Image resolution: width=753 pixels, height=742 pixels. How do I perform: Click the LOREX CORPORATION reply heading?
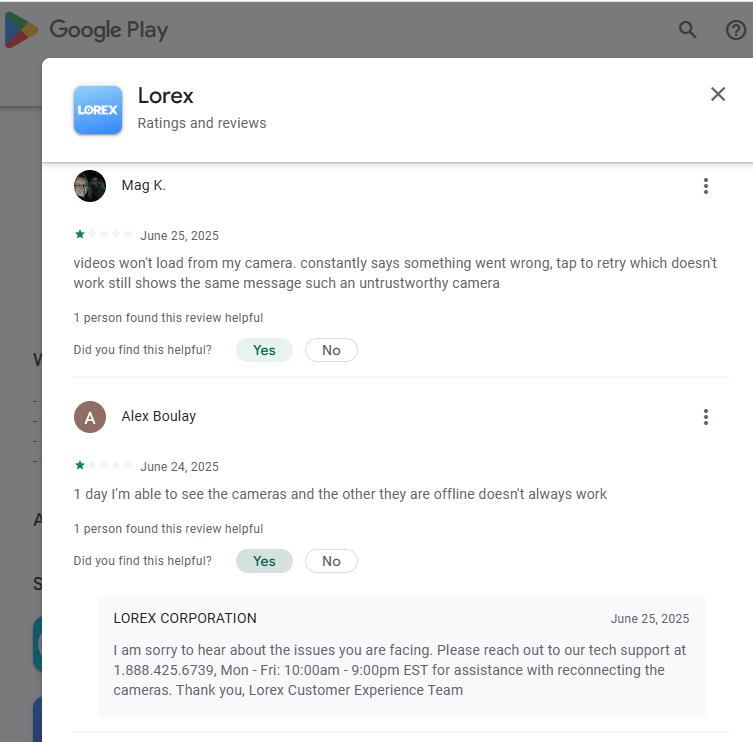point(185,619)
